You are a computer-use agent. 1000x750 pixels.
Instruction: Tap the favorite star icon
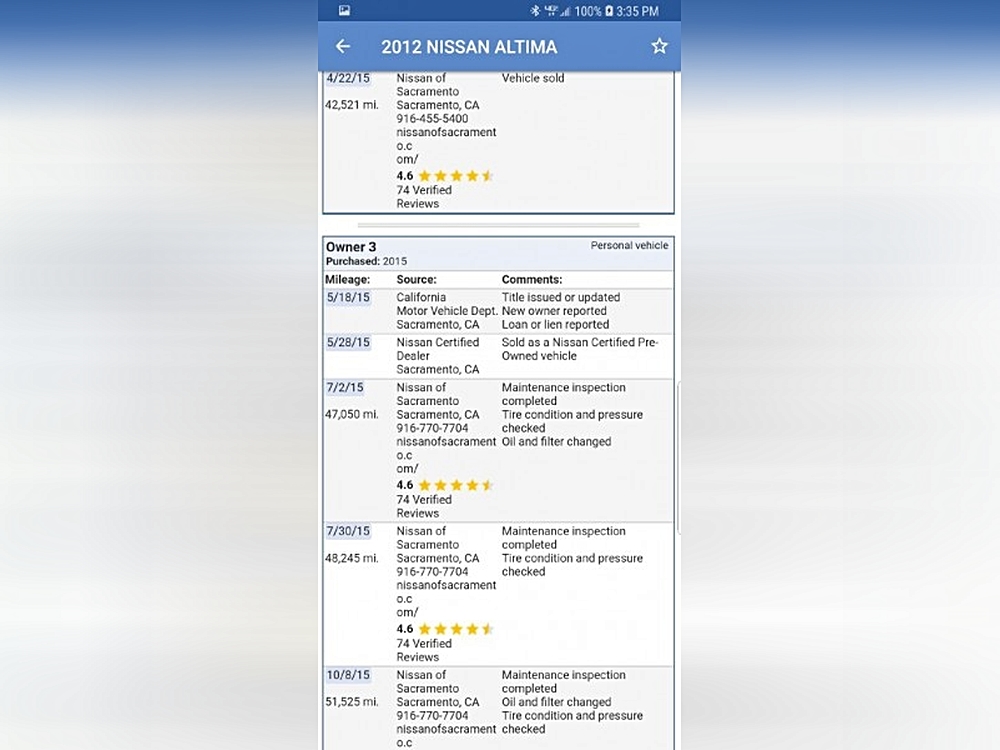click(x=659, y=46)
